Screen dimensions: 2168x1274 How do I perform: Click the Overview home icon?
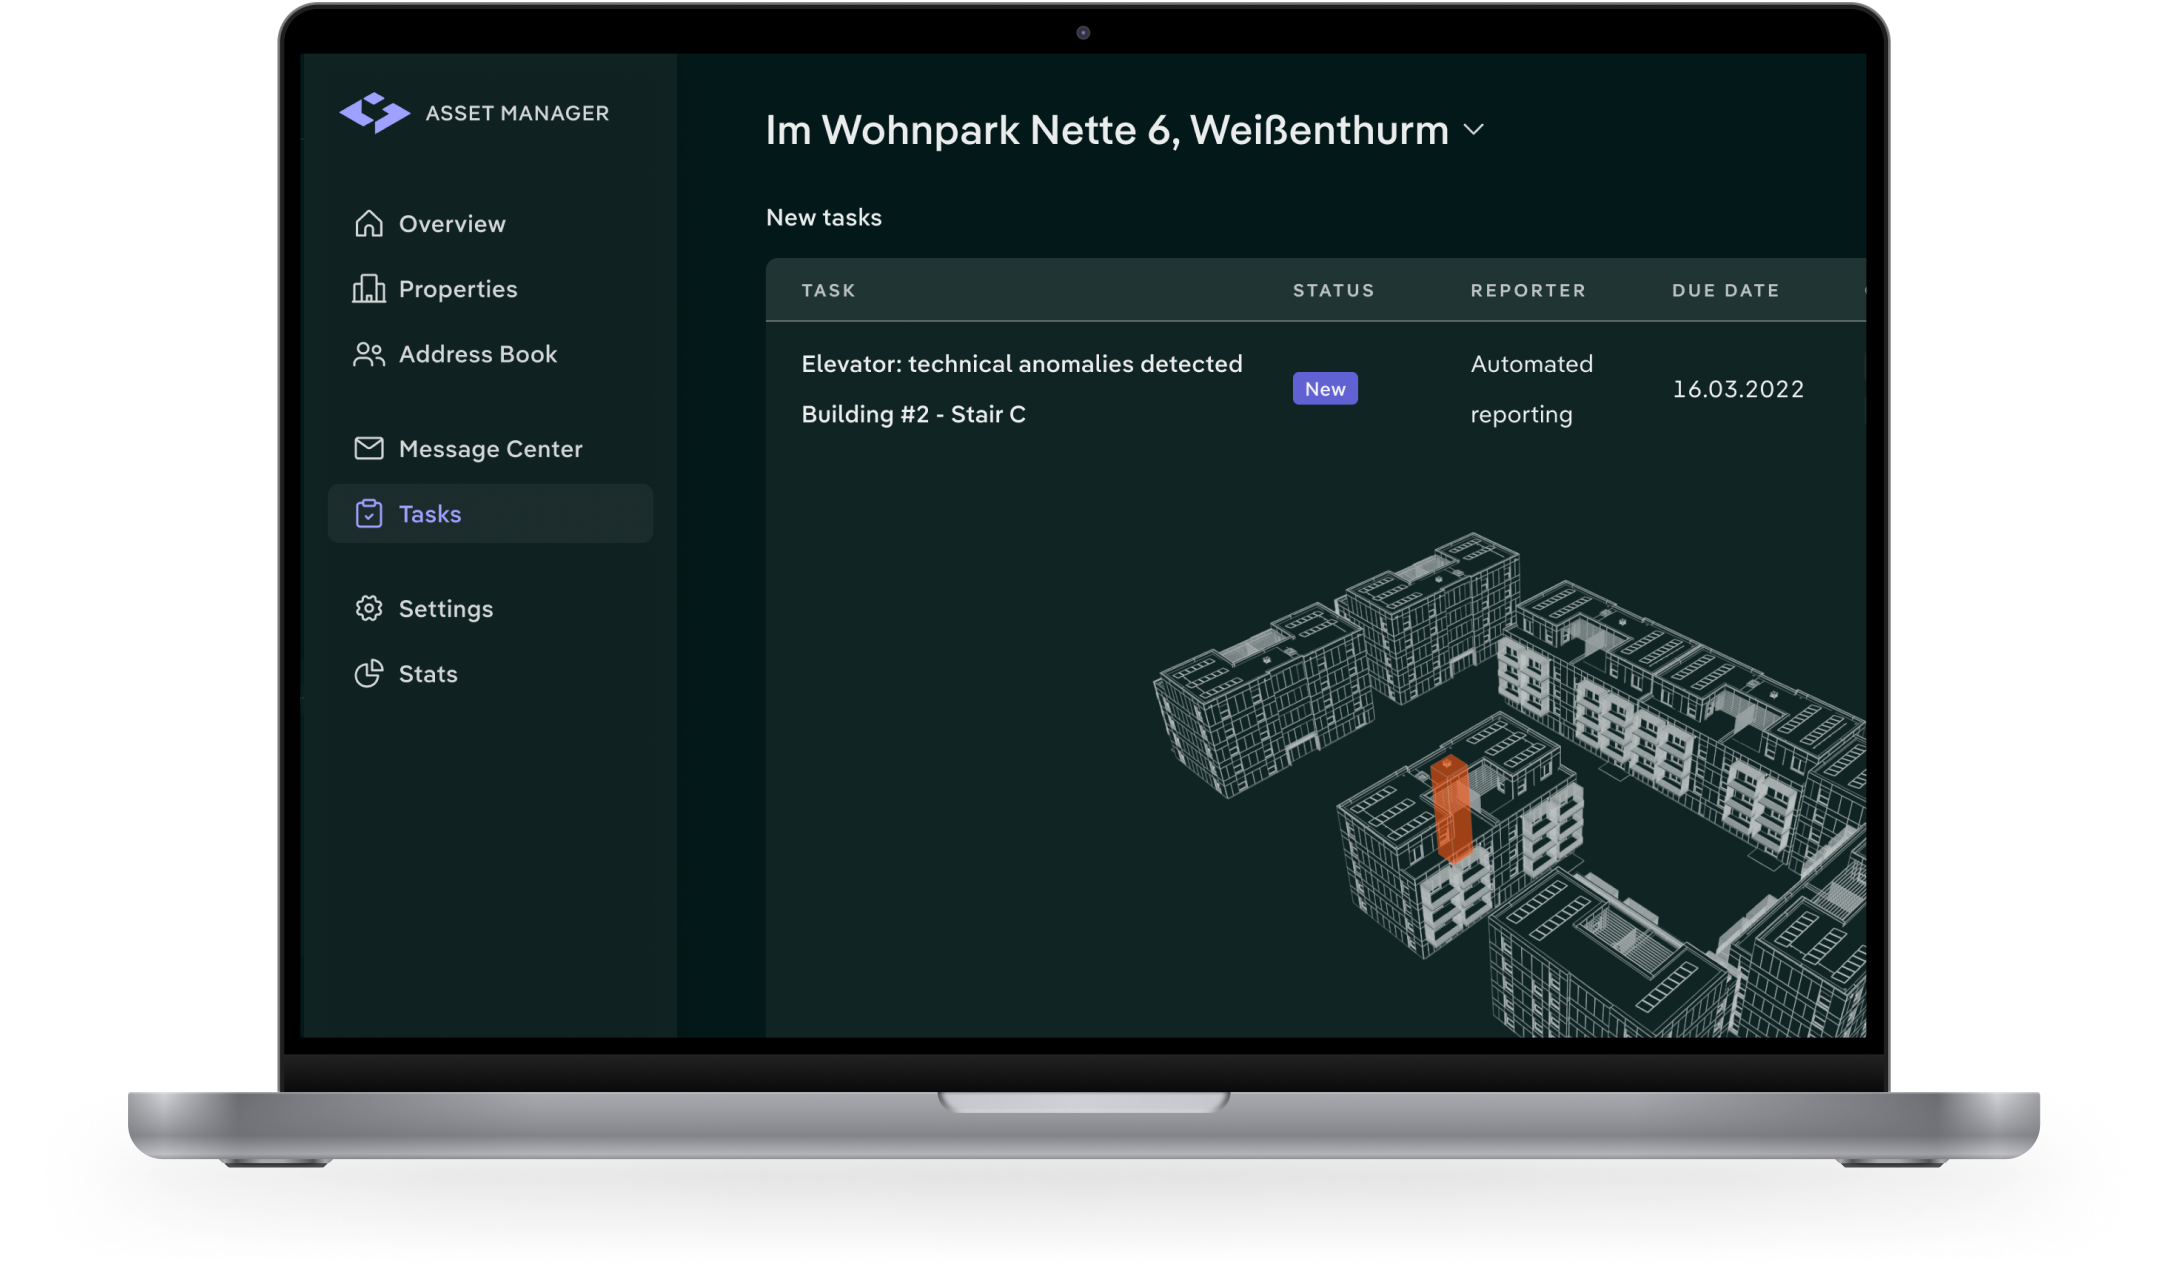click(x=369, y=223)
